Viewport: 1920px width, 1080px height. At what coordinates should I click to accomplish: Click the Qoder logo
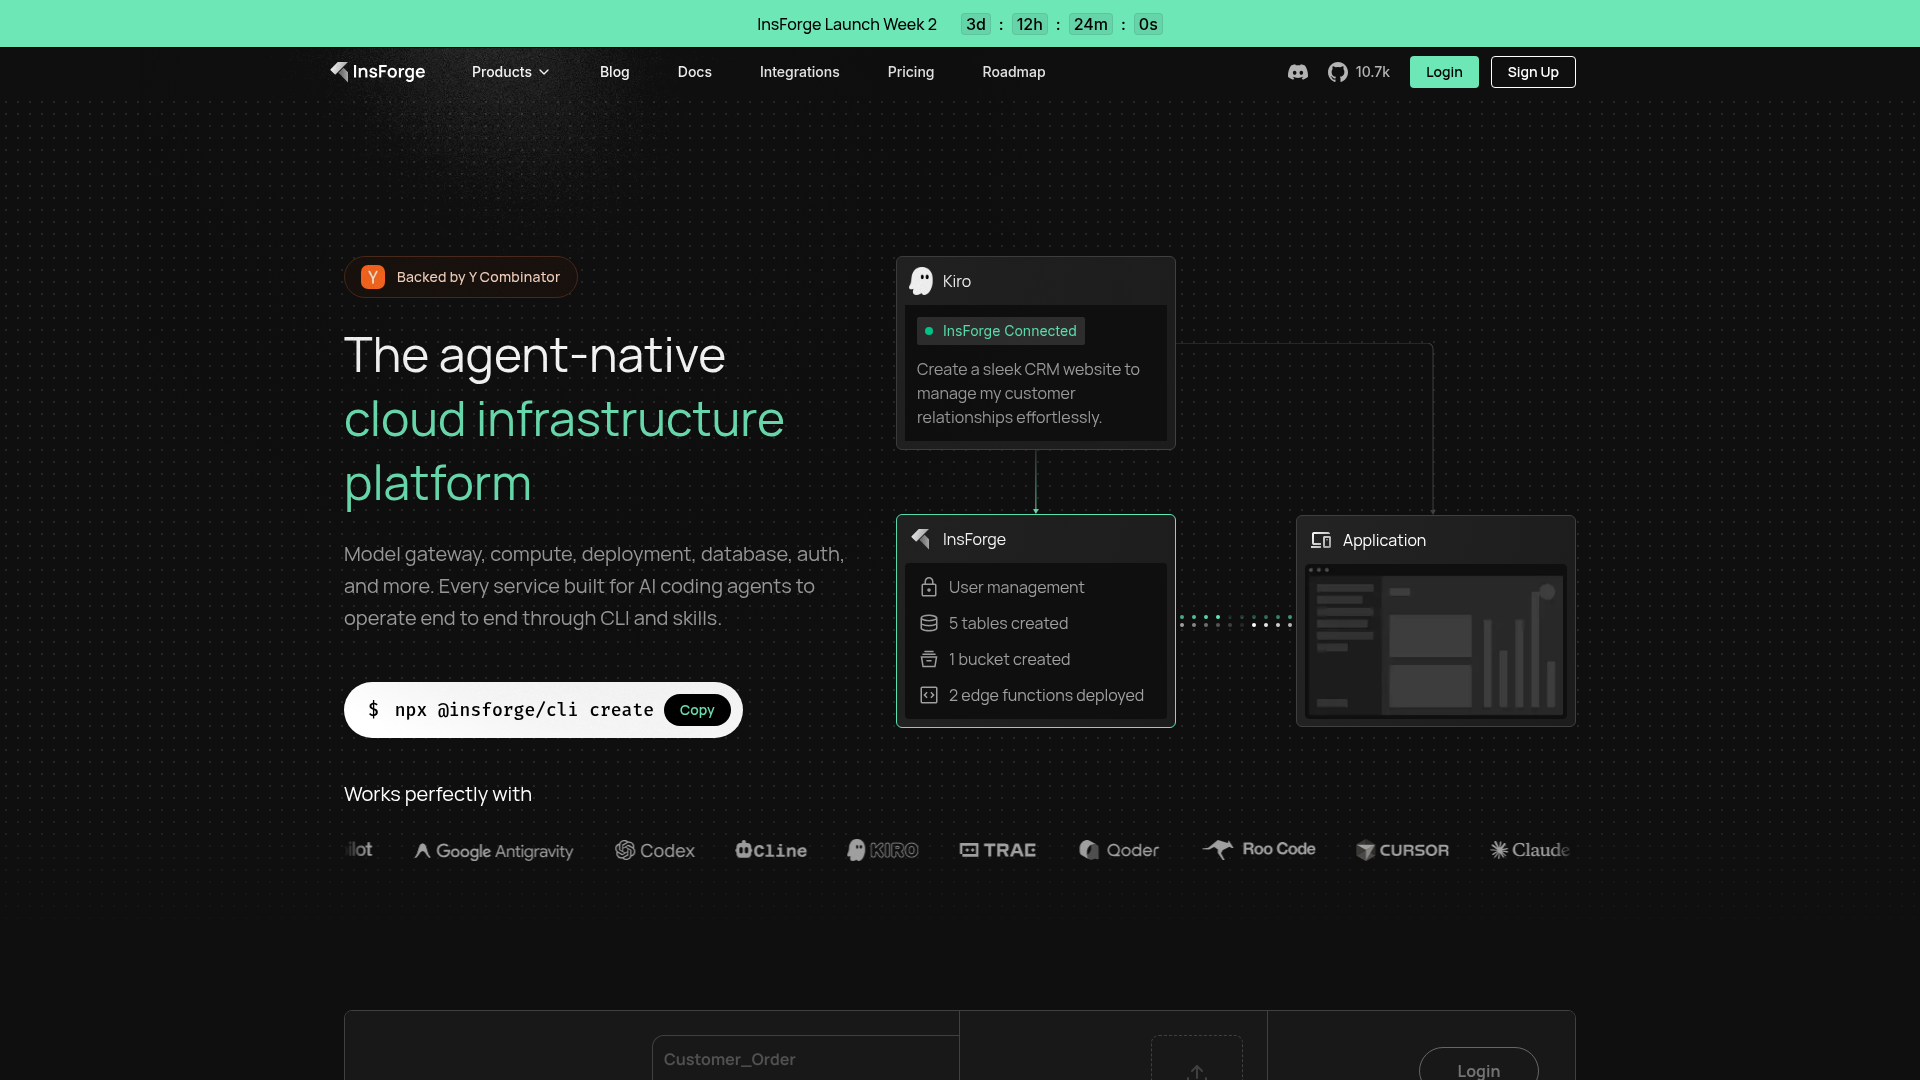[x=1119, y=850]
